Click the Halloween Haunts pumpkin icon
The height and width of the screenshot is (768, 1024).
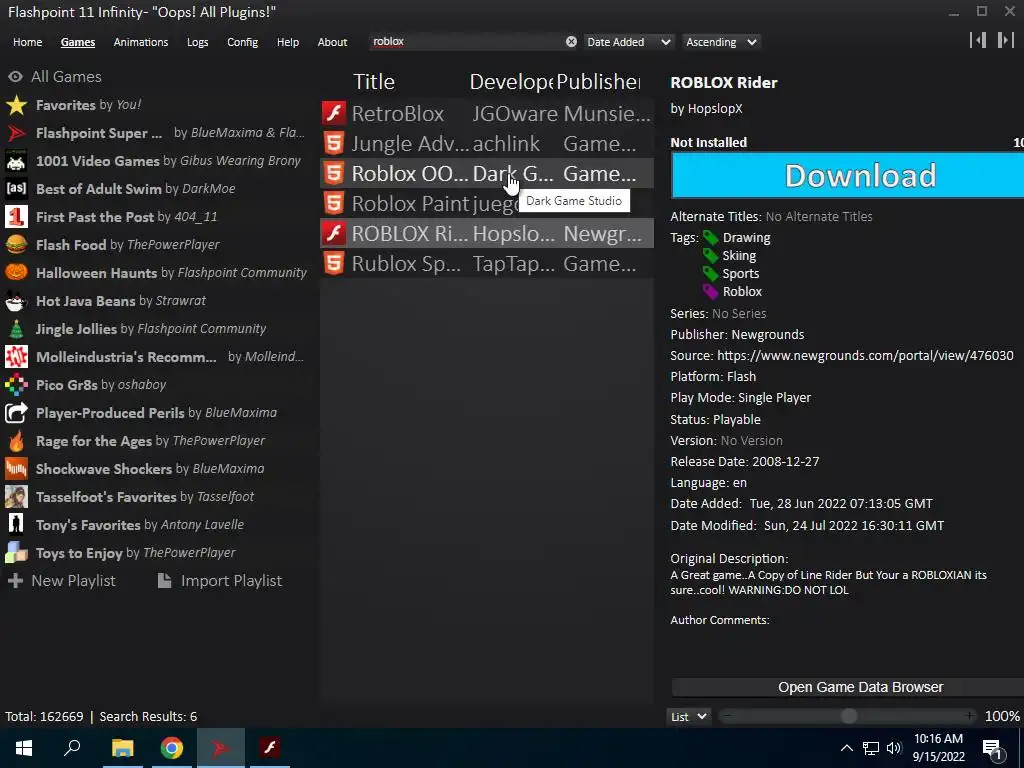(16, 273)
